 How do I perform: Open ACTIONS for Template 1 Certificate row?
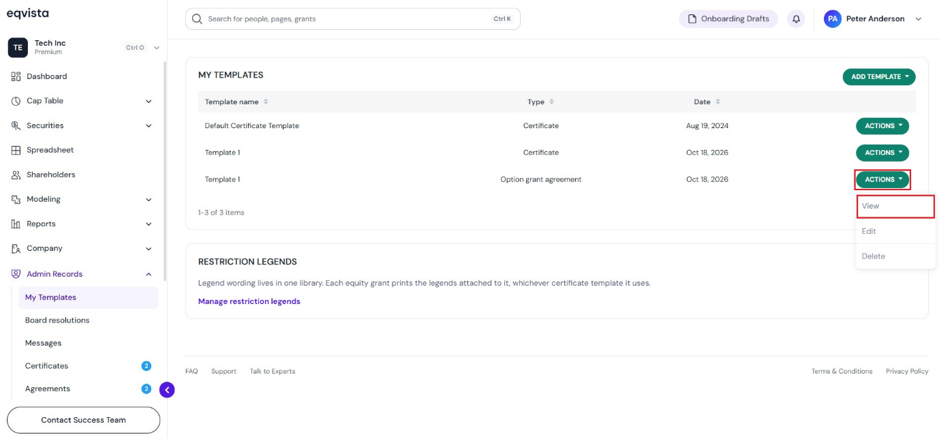click(x=883, y=153)
